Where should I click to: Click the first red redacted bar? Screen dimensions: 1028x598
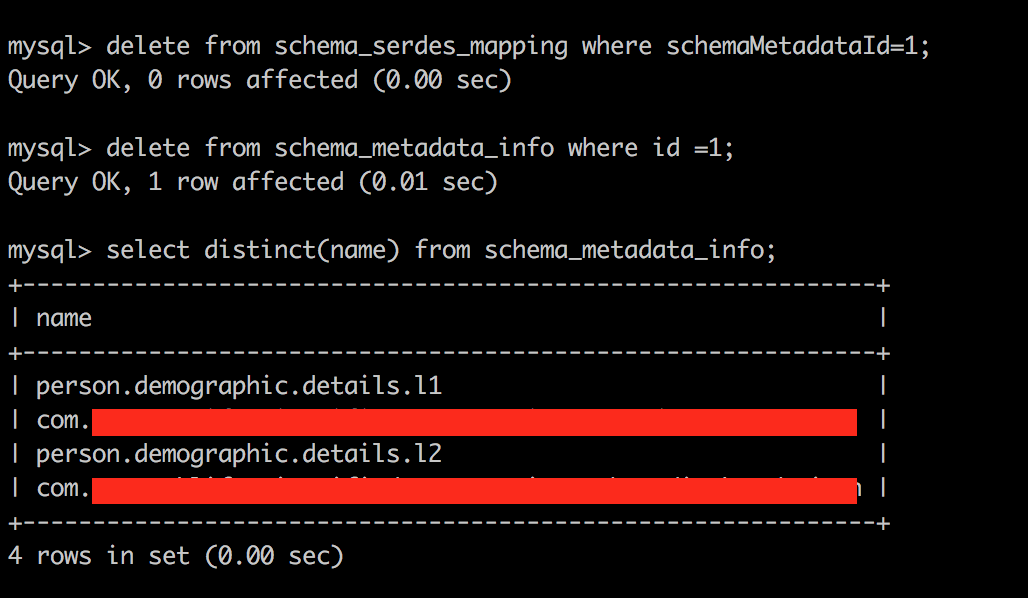pyautogui.click(x=474, y=422)
